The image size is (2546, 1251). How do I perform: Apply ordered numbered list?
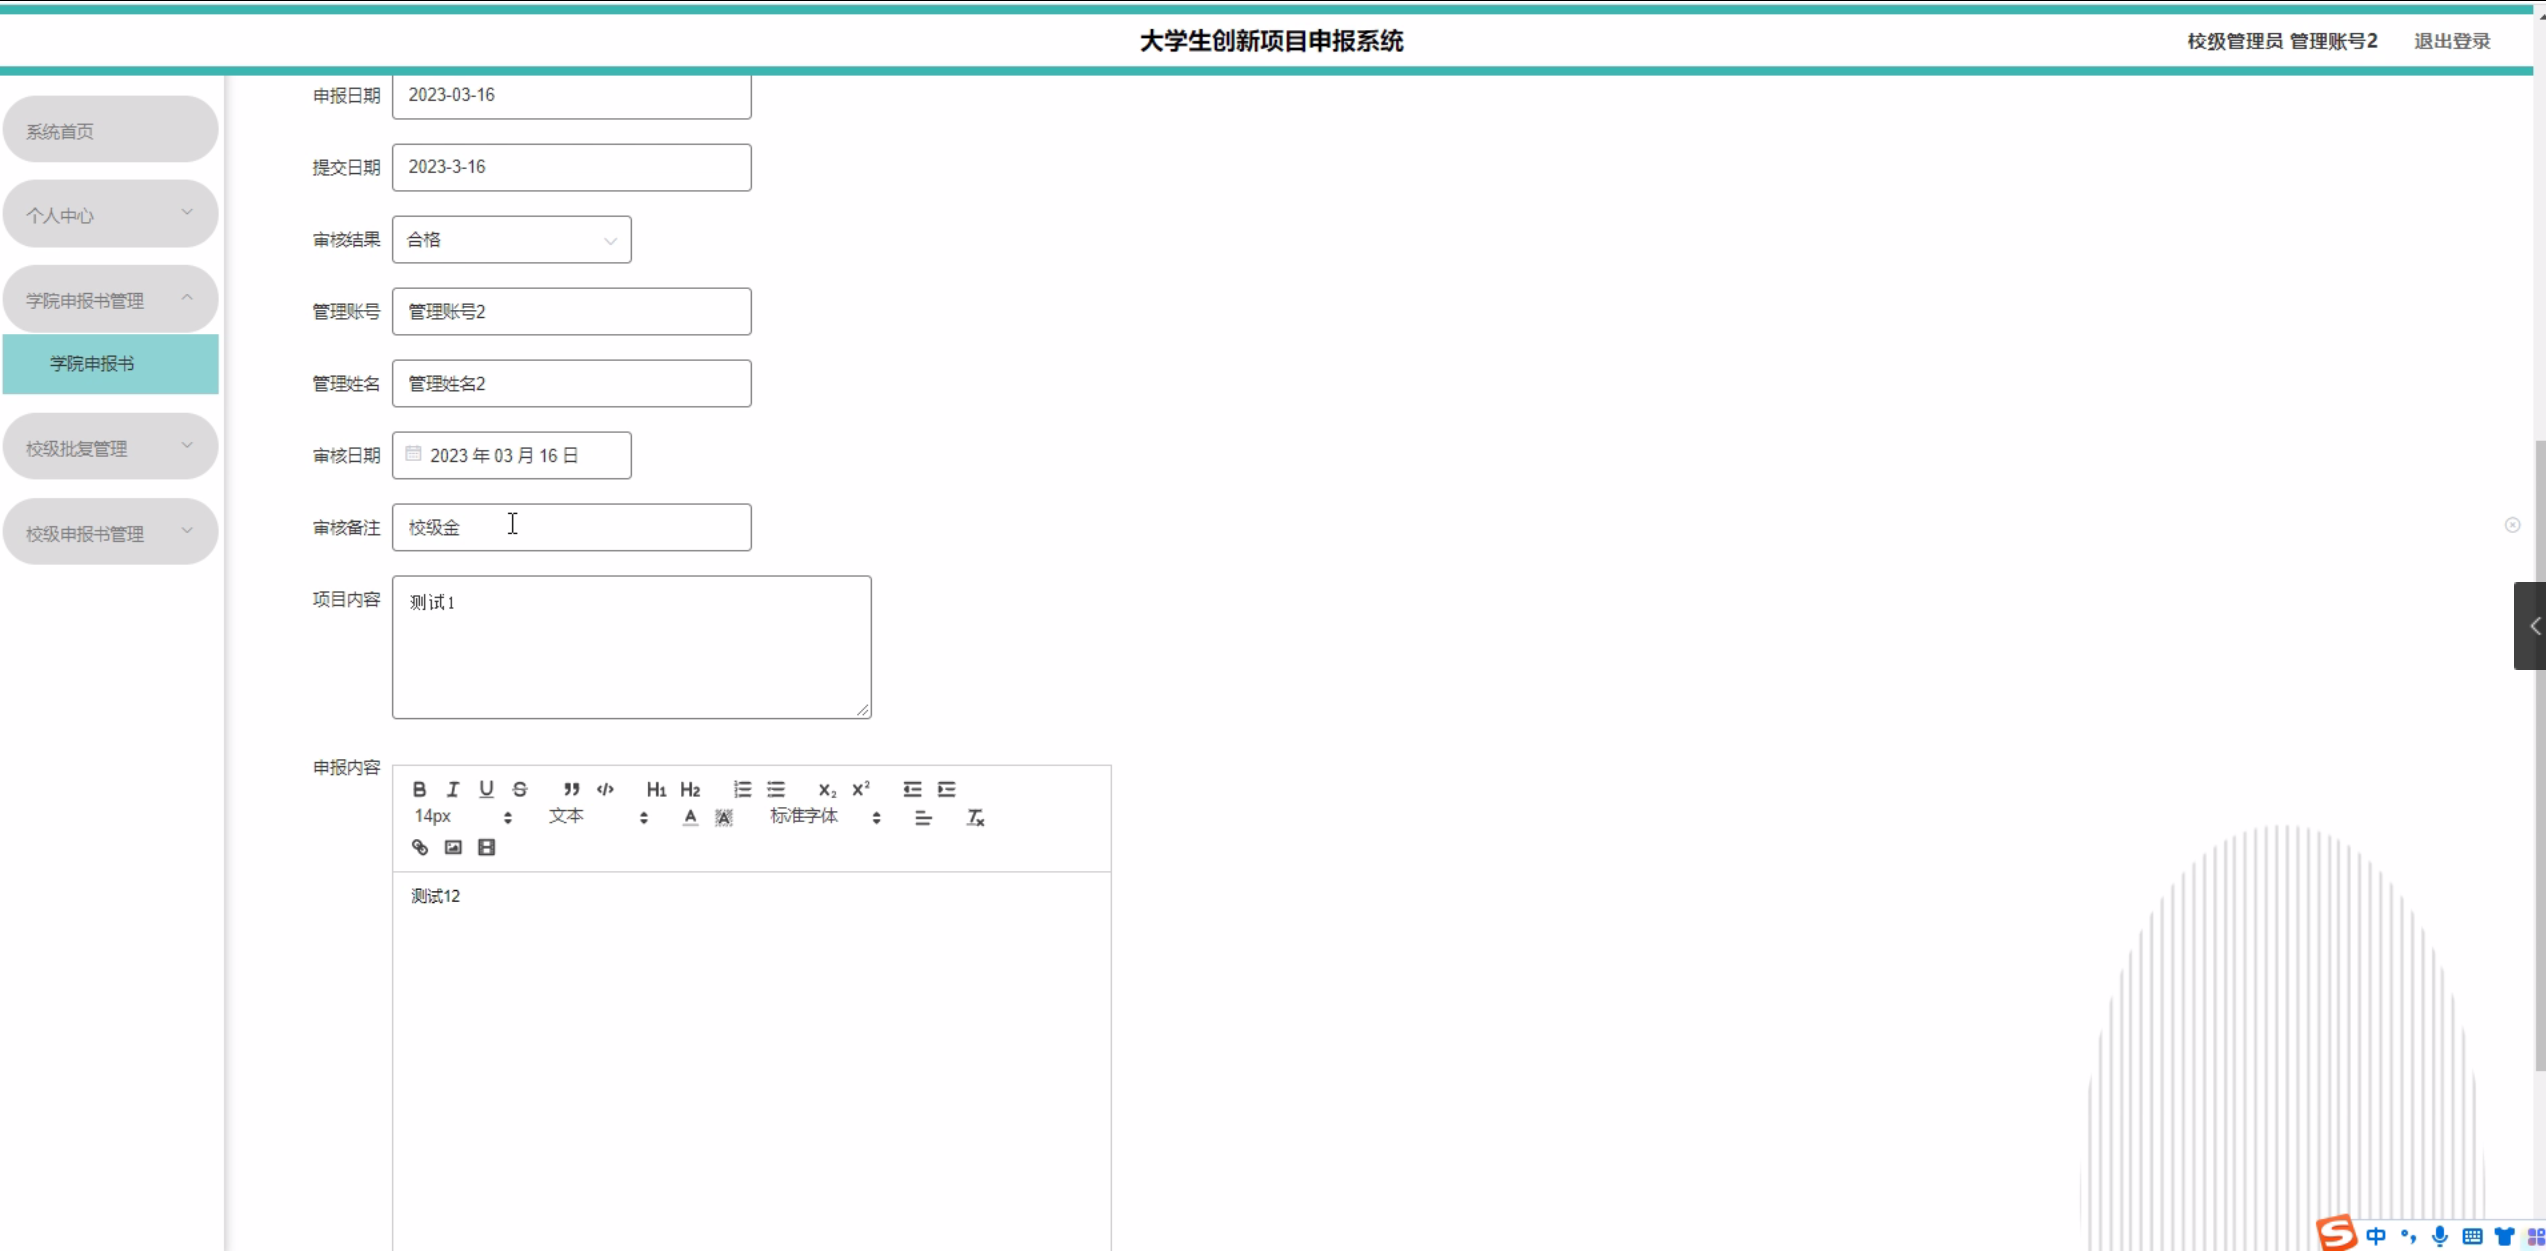742,789
